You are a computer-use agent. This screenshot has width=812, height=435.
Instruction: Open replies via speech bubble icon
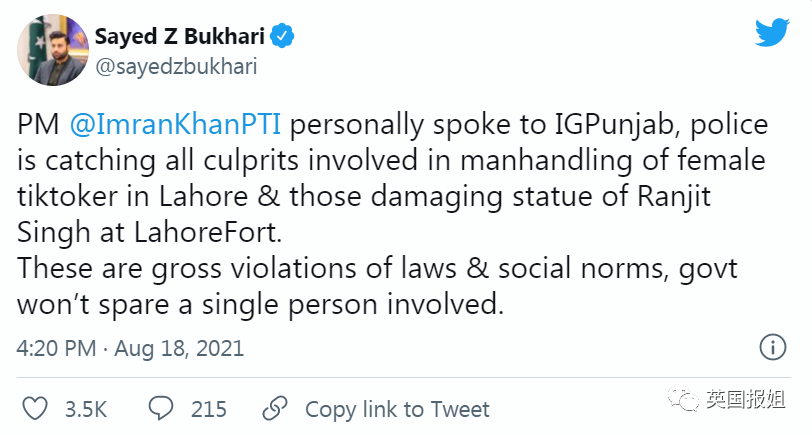(162, 408)
